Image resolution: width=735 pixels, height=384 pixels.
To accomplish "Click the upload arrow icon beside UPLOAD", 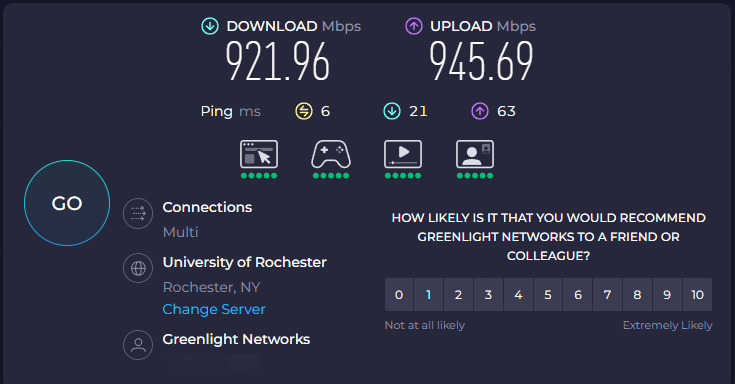I will tap(414, 26).
